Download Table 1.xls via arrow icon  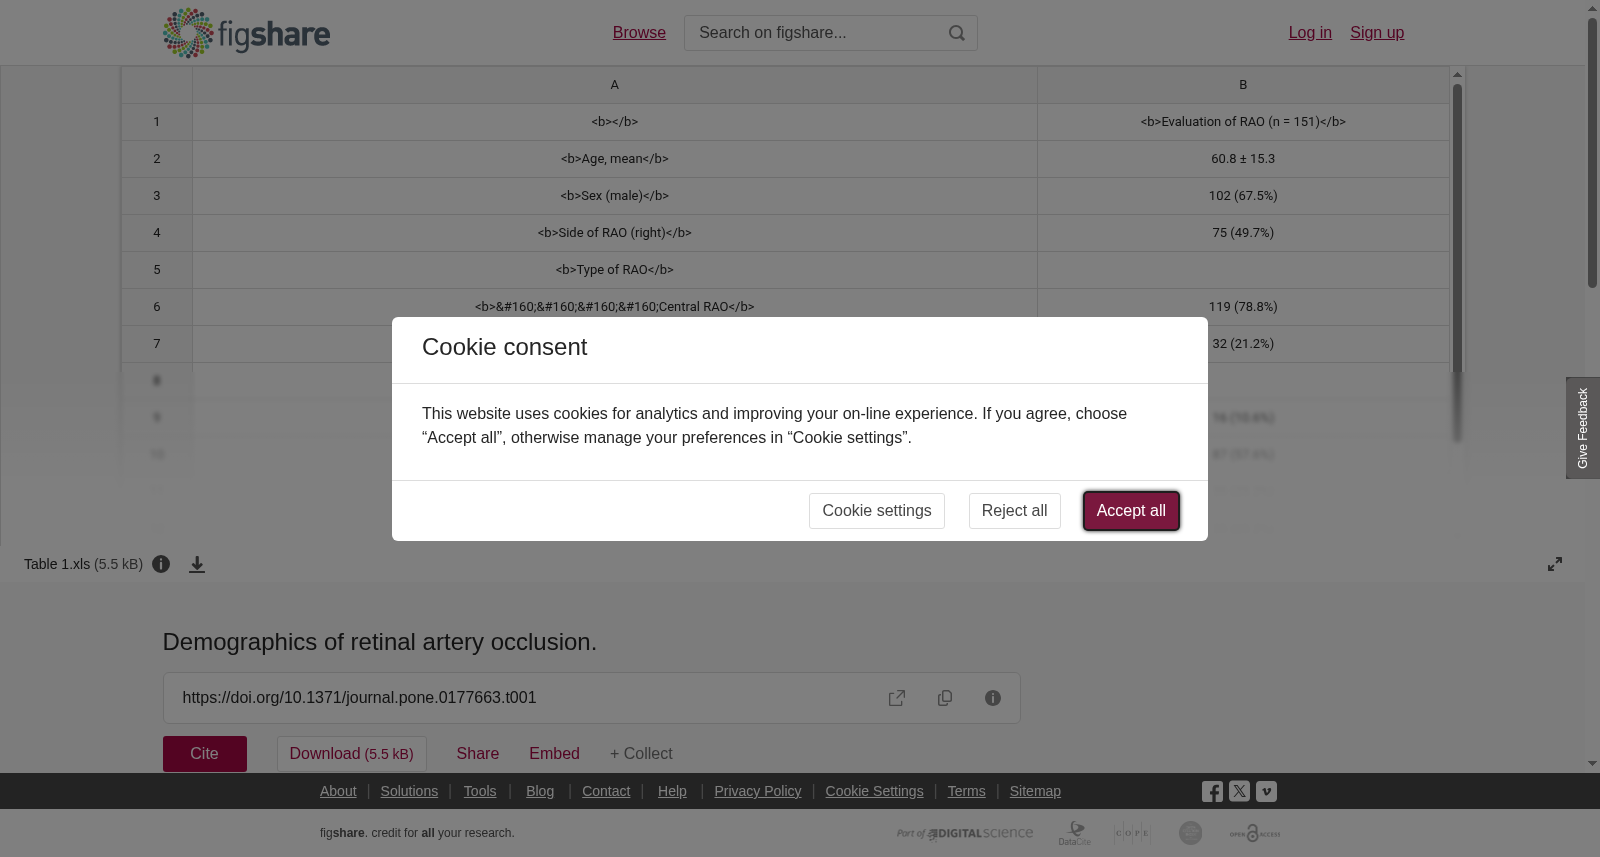[197, 564]
